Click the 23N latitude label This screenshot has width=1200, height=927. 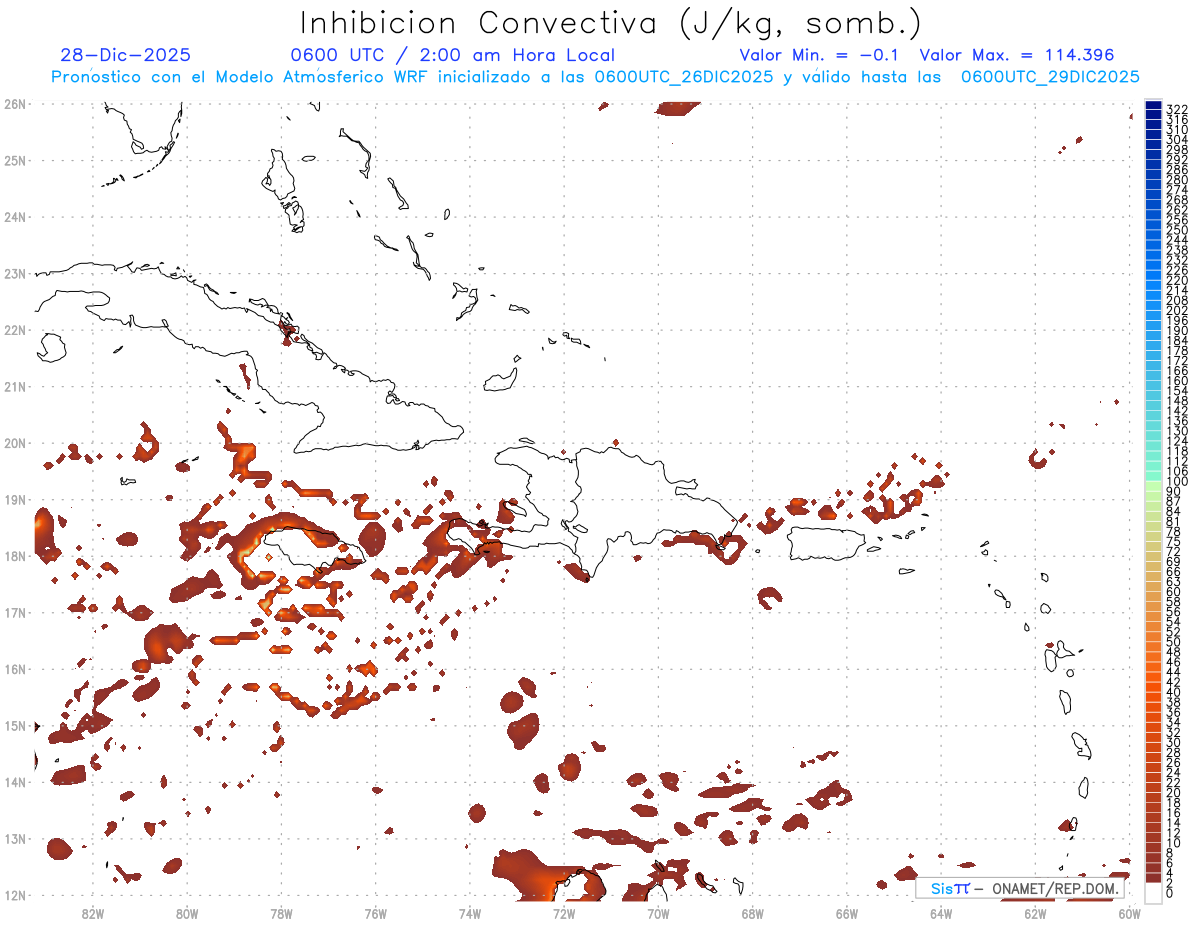tap(15, 273)
